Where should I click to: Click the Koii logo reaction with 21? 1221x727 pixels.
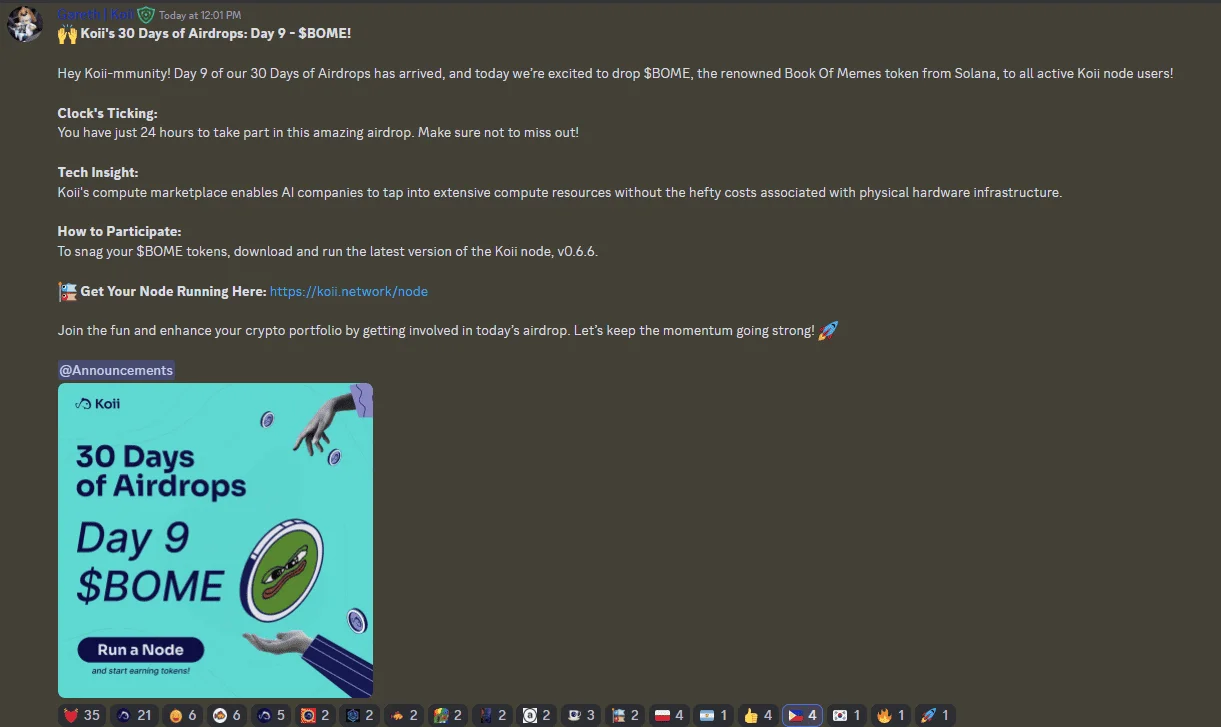(x=135, y=715)
